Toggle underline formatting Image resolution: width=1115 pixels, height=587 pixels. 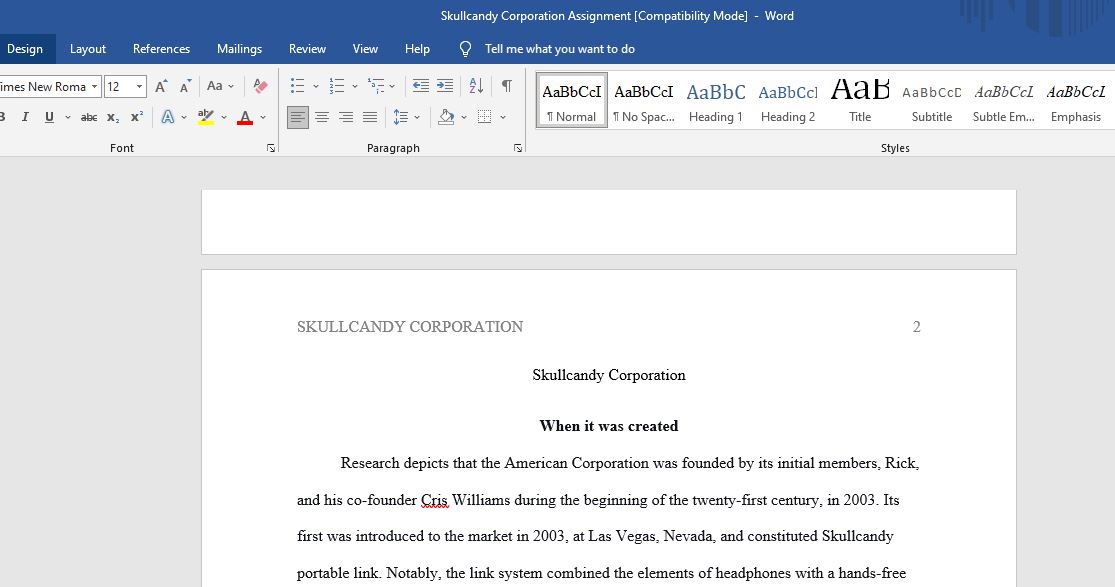(x=49, y=117)
